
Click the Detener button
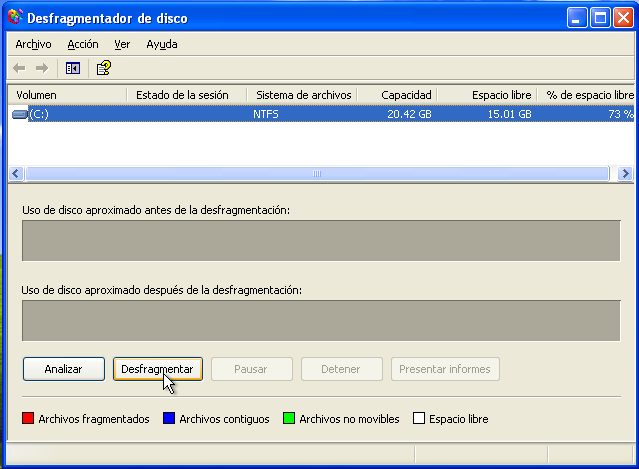[x=342, y=369]
